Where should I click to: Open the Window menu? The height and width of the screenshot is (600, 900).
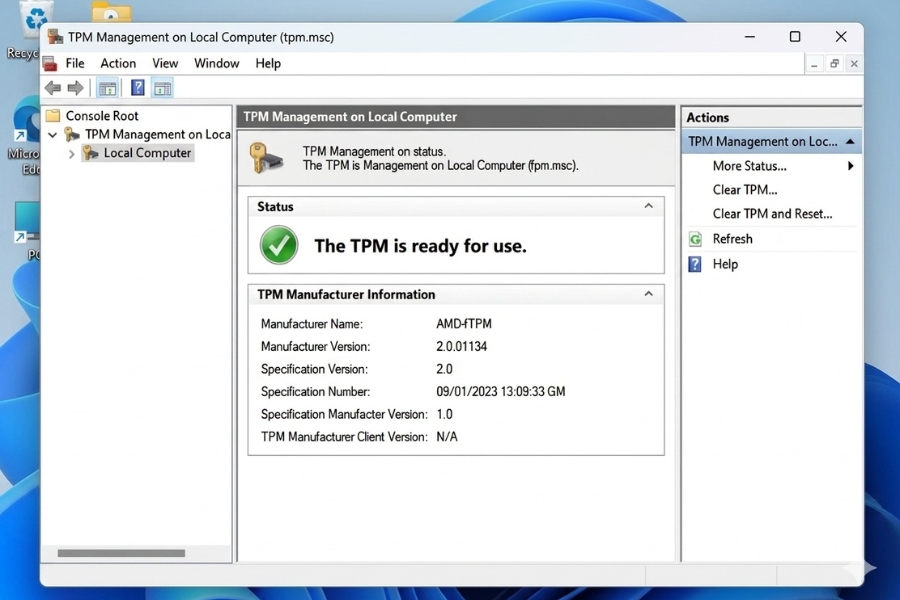click(x=216, y=63)
